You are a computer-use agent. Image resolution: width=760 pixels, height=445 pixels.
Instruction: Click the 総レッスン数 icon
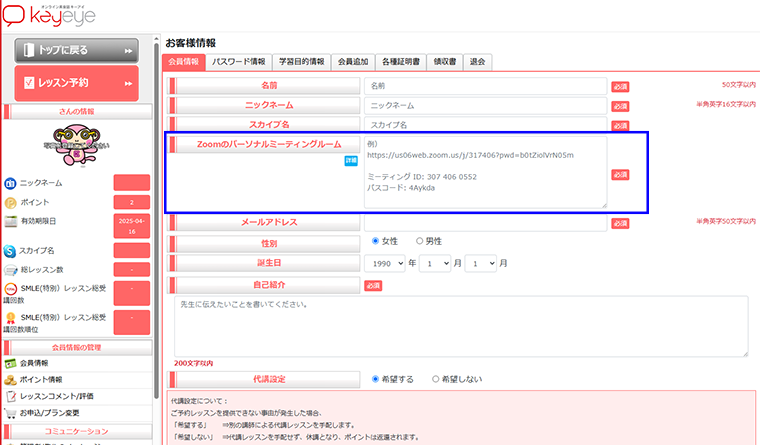10,270
